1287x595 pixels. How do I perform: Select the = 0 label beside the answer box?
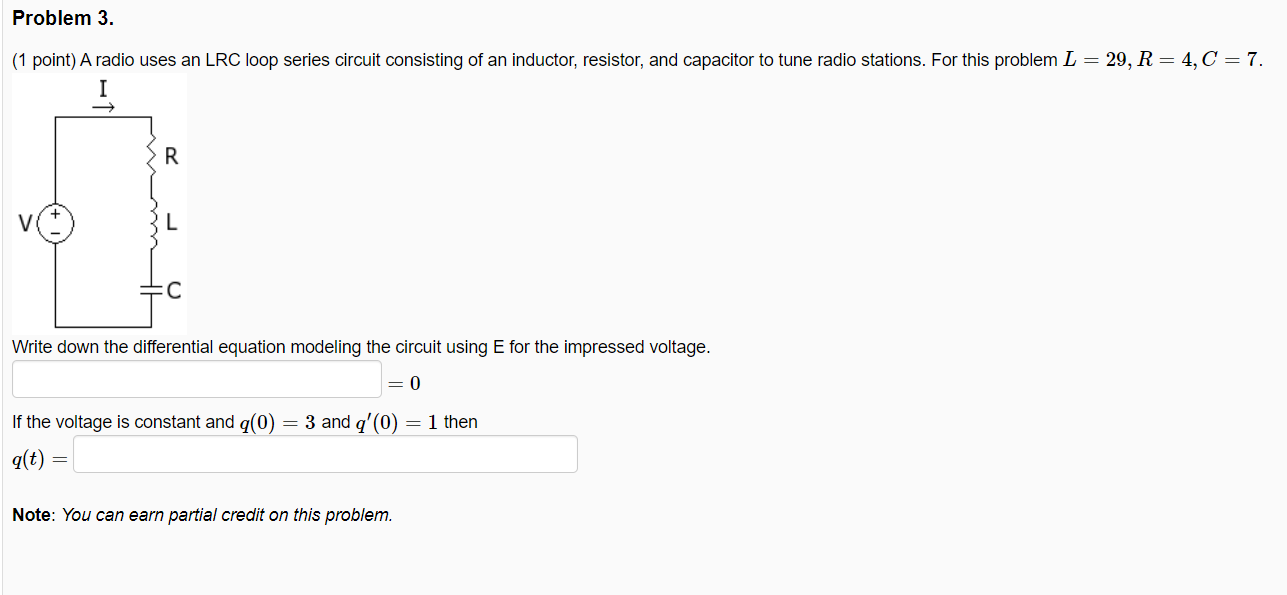tap(404, 382)
